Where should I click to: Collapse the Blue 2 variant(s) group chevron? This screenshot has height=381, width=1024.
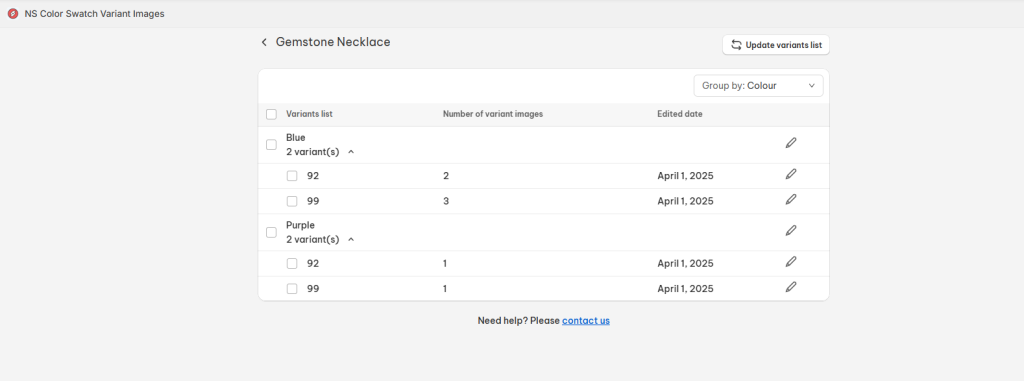click(x=351, y=152)
